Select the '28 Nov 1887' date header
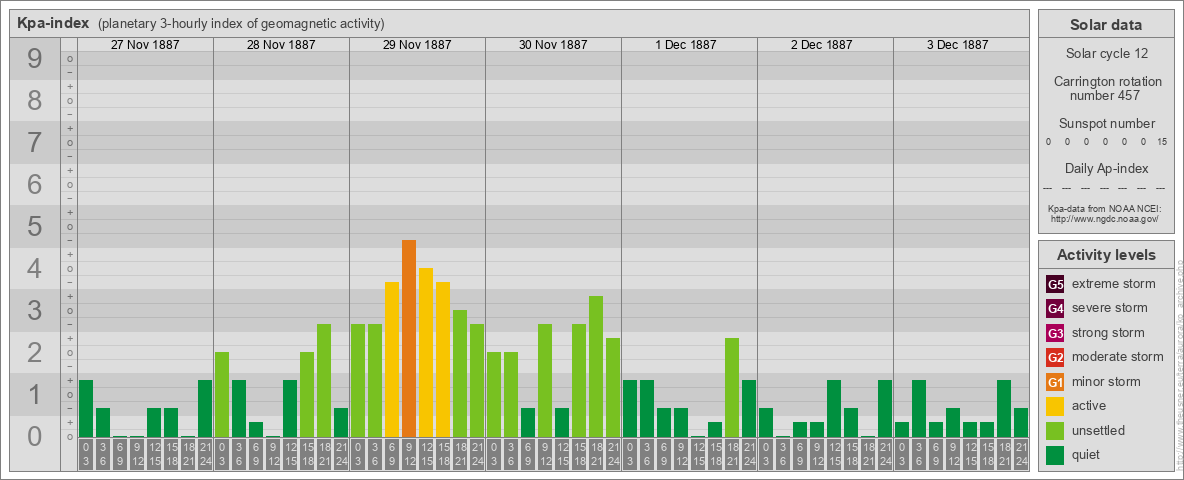This screenshot has height=480, width=1184. point(281,45)
